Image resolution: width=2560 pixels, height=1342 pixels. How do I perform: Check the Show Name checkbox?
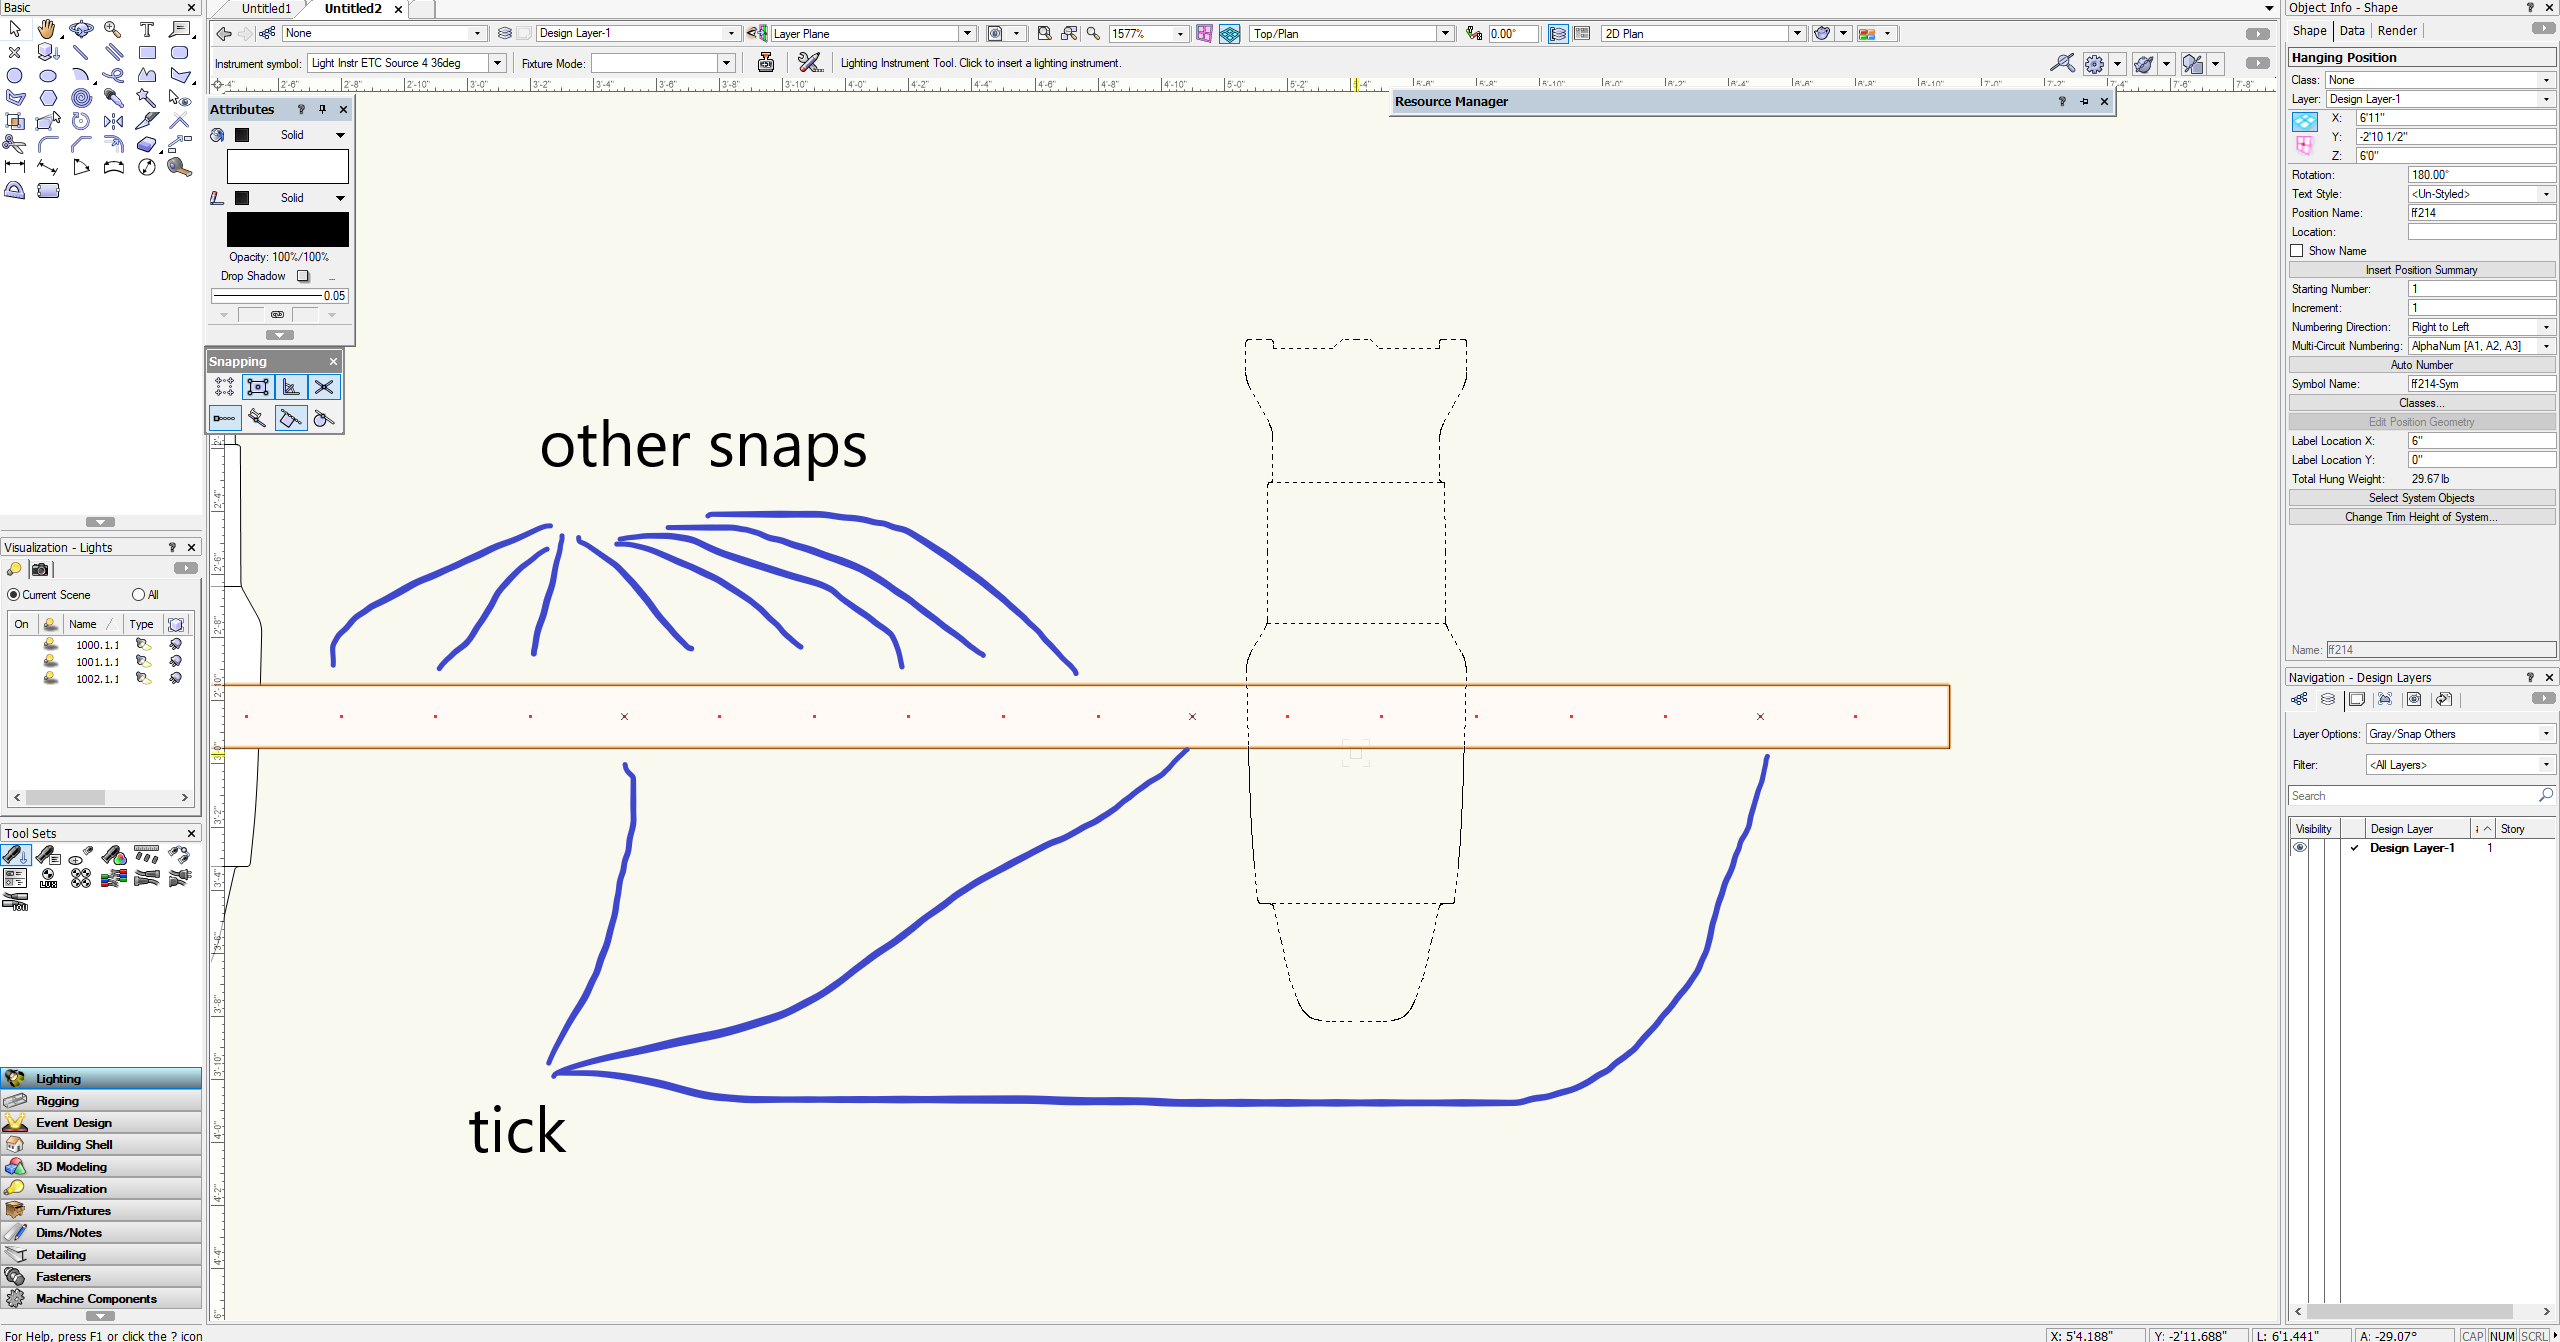(2297, 251)
